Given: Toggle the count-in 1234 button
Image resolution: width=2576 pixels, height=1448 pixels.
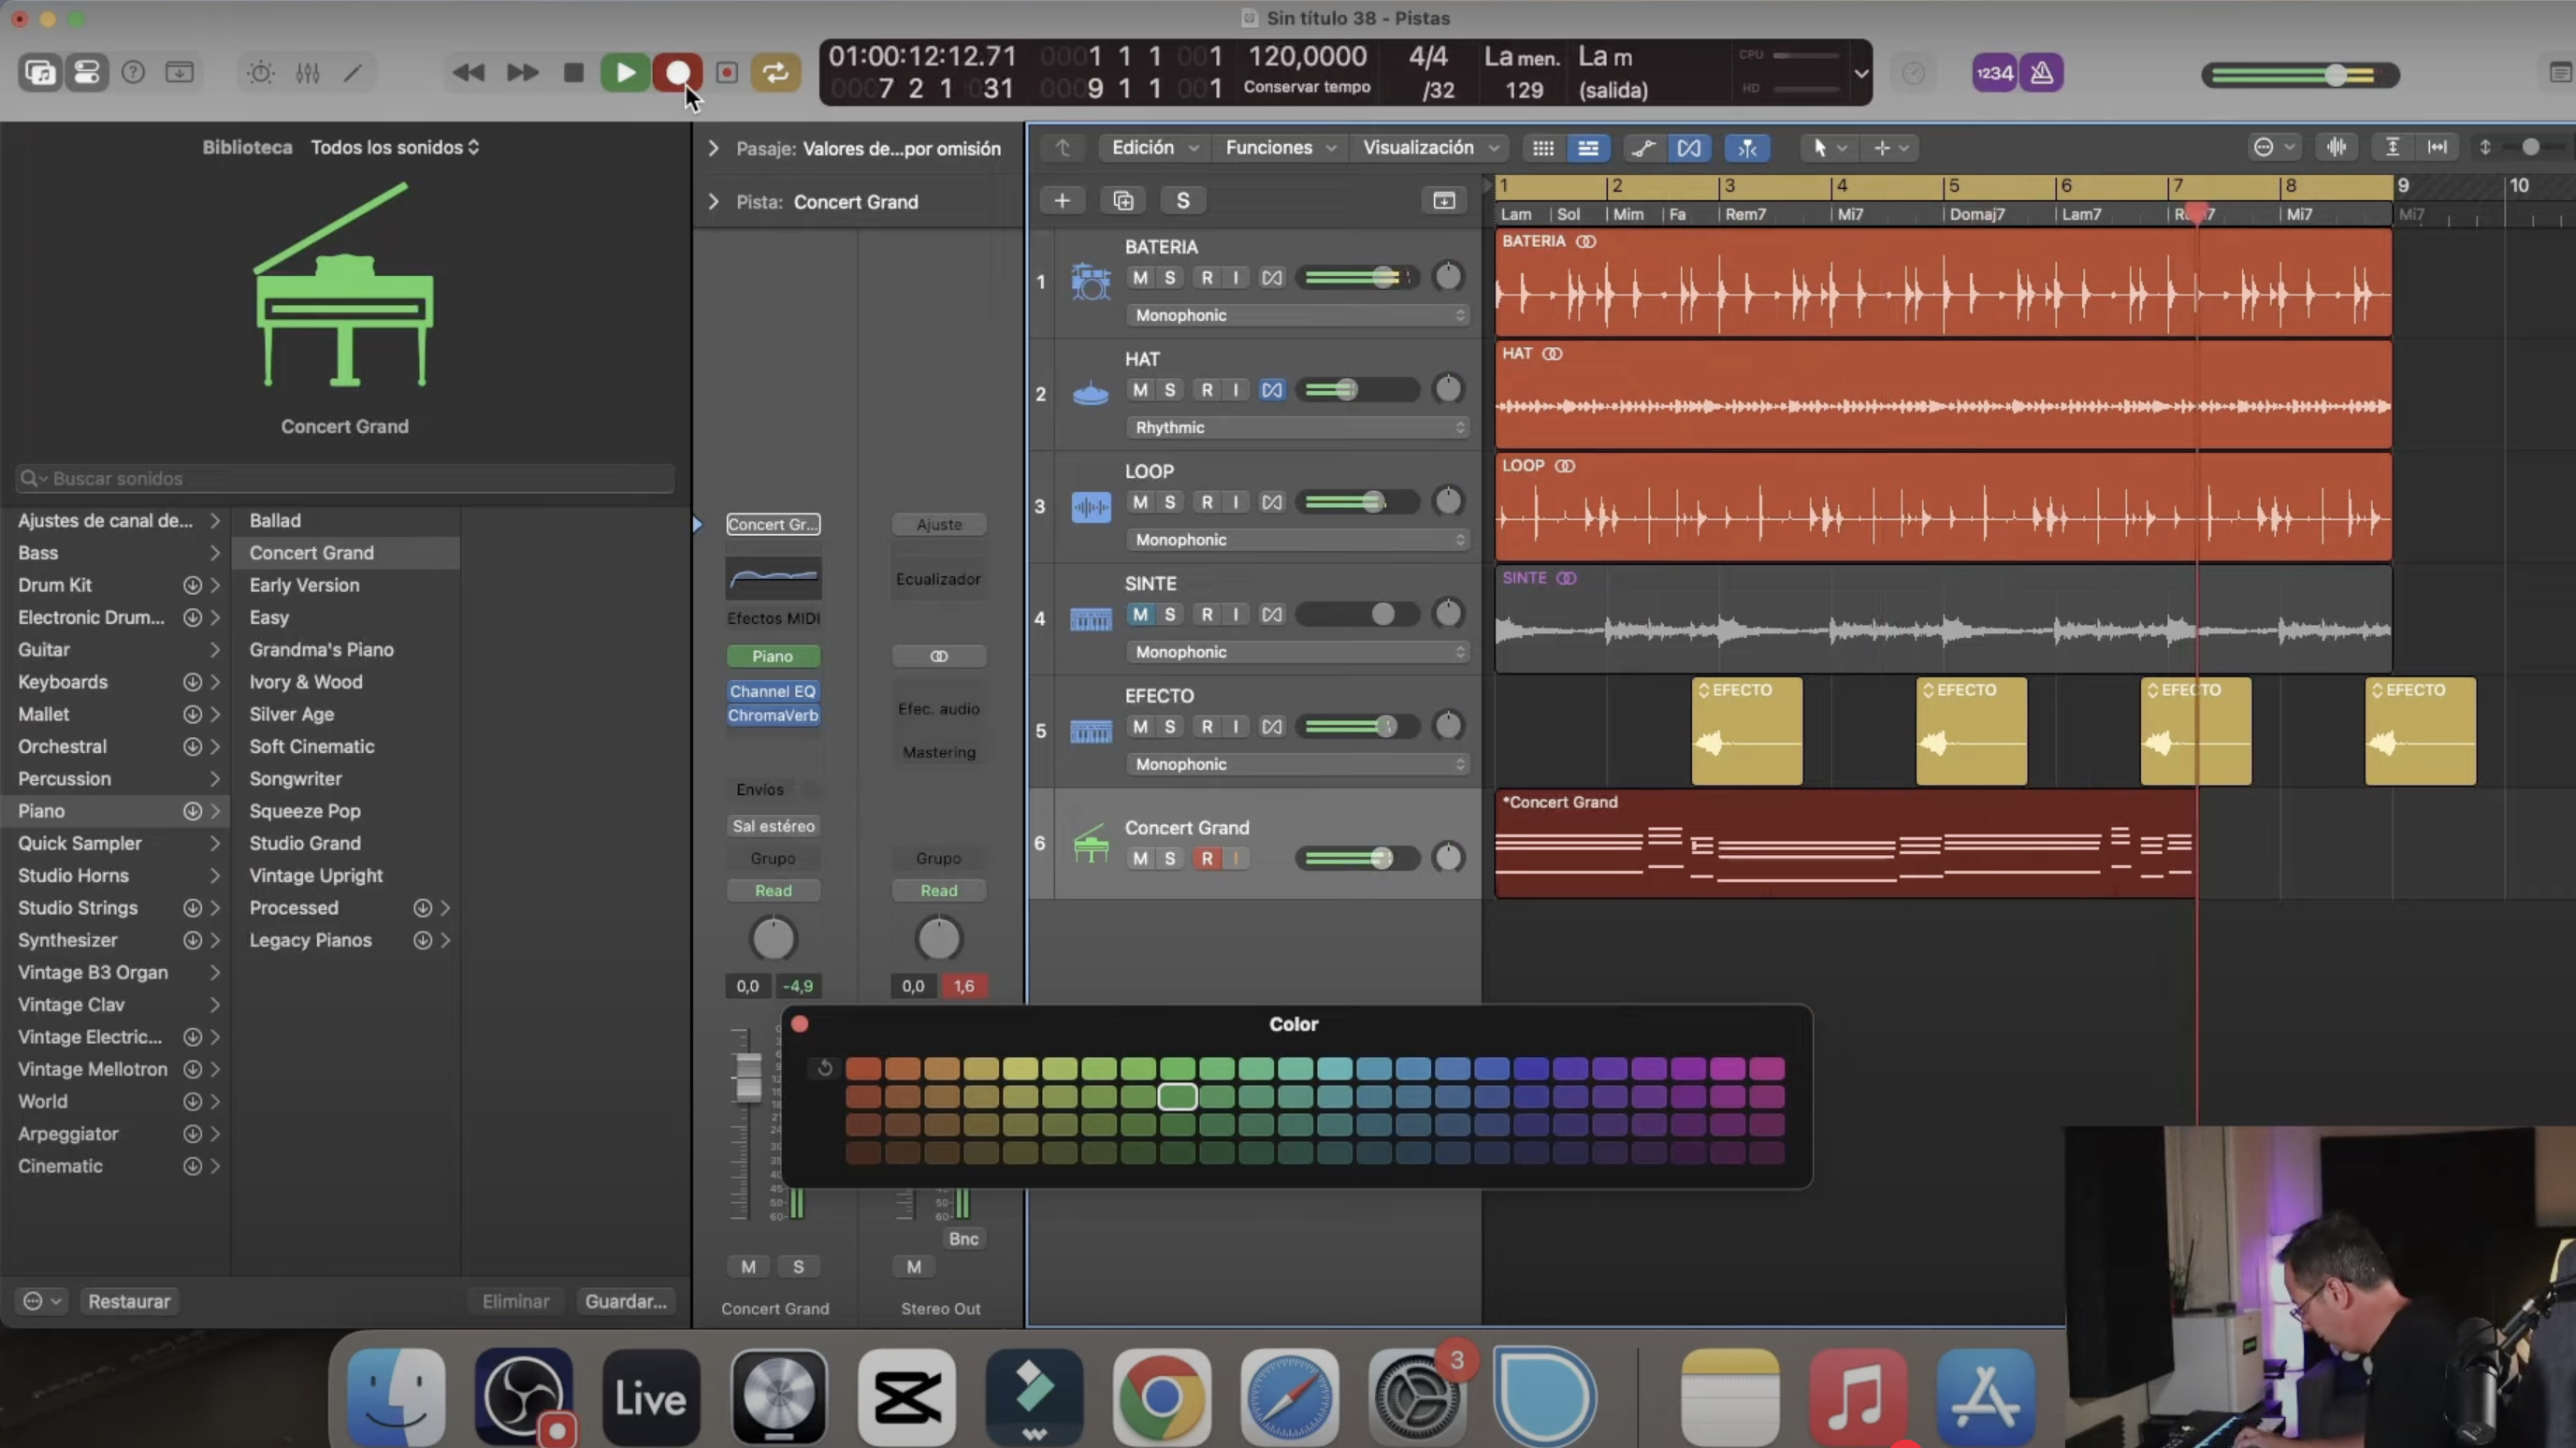Looking at the screenshot, I should click(1994, 72).
